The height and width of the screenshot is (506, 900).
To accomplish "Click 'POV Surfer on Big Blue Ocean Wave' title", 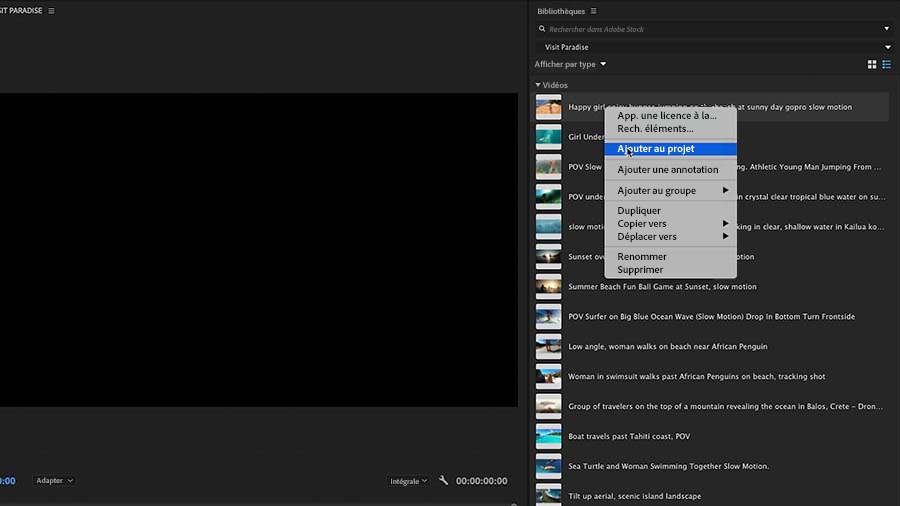I will 711,317.
